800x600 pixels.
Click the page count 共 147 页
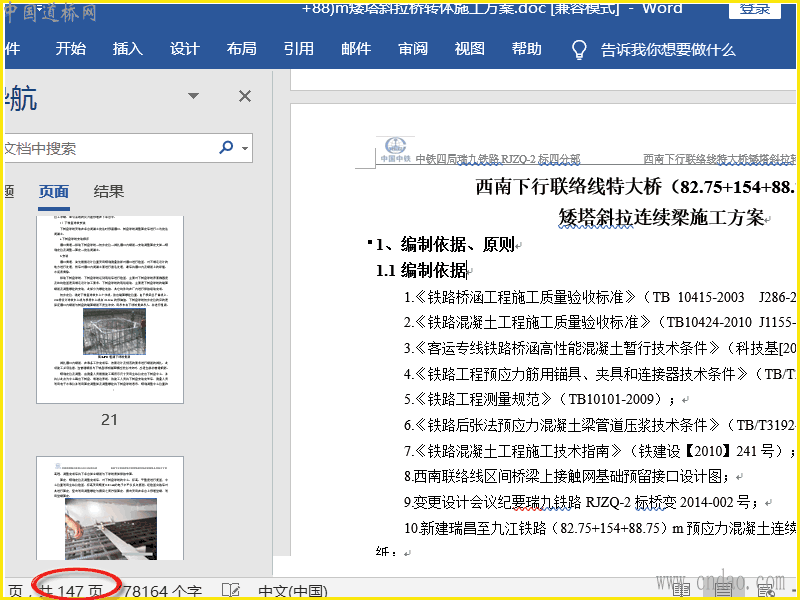click(x=71, y=591)
